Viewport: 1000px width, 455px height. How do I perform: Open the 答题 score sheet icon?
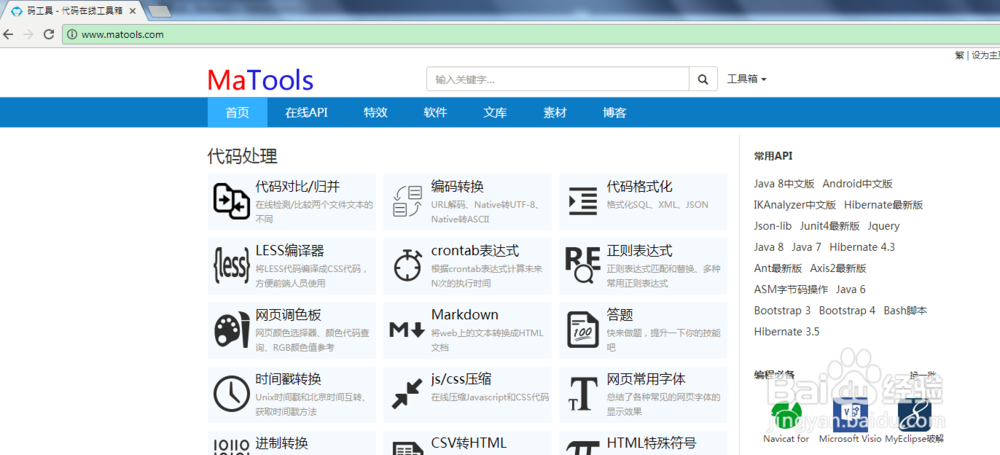(582, 330)
